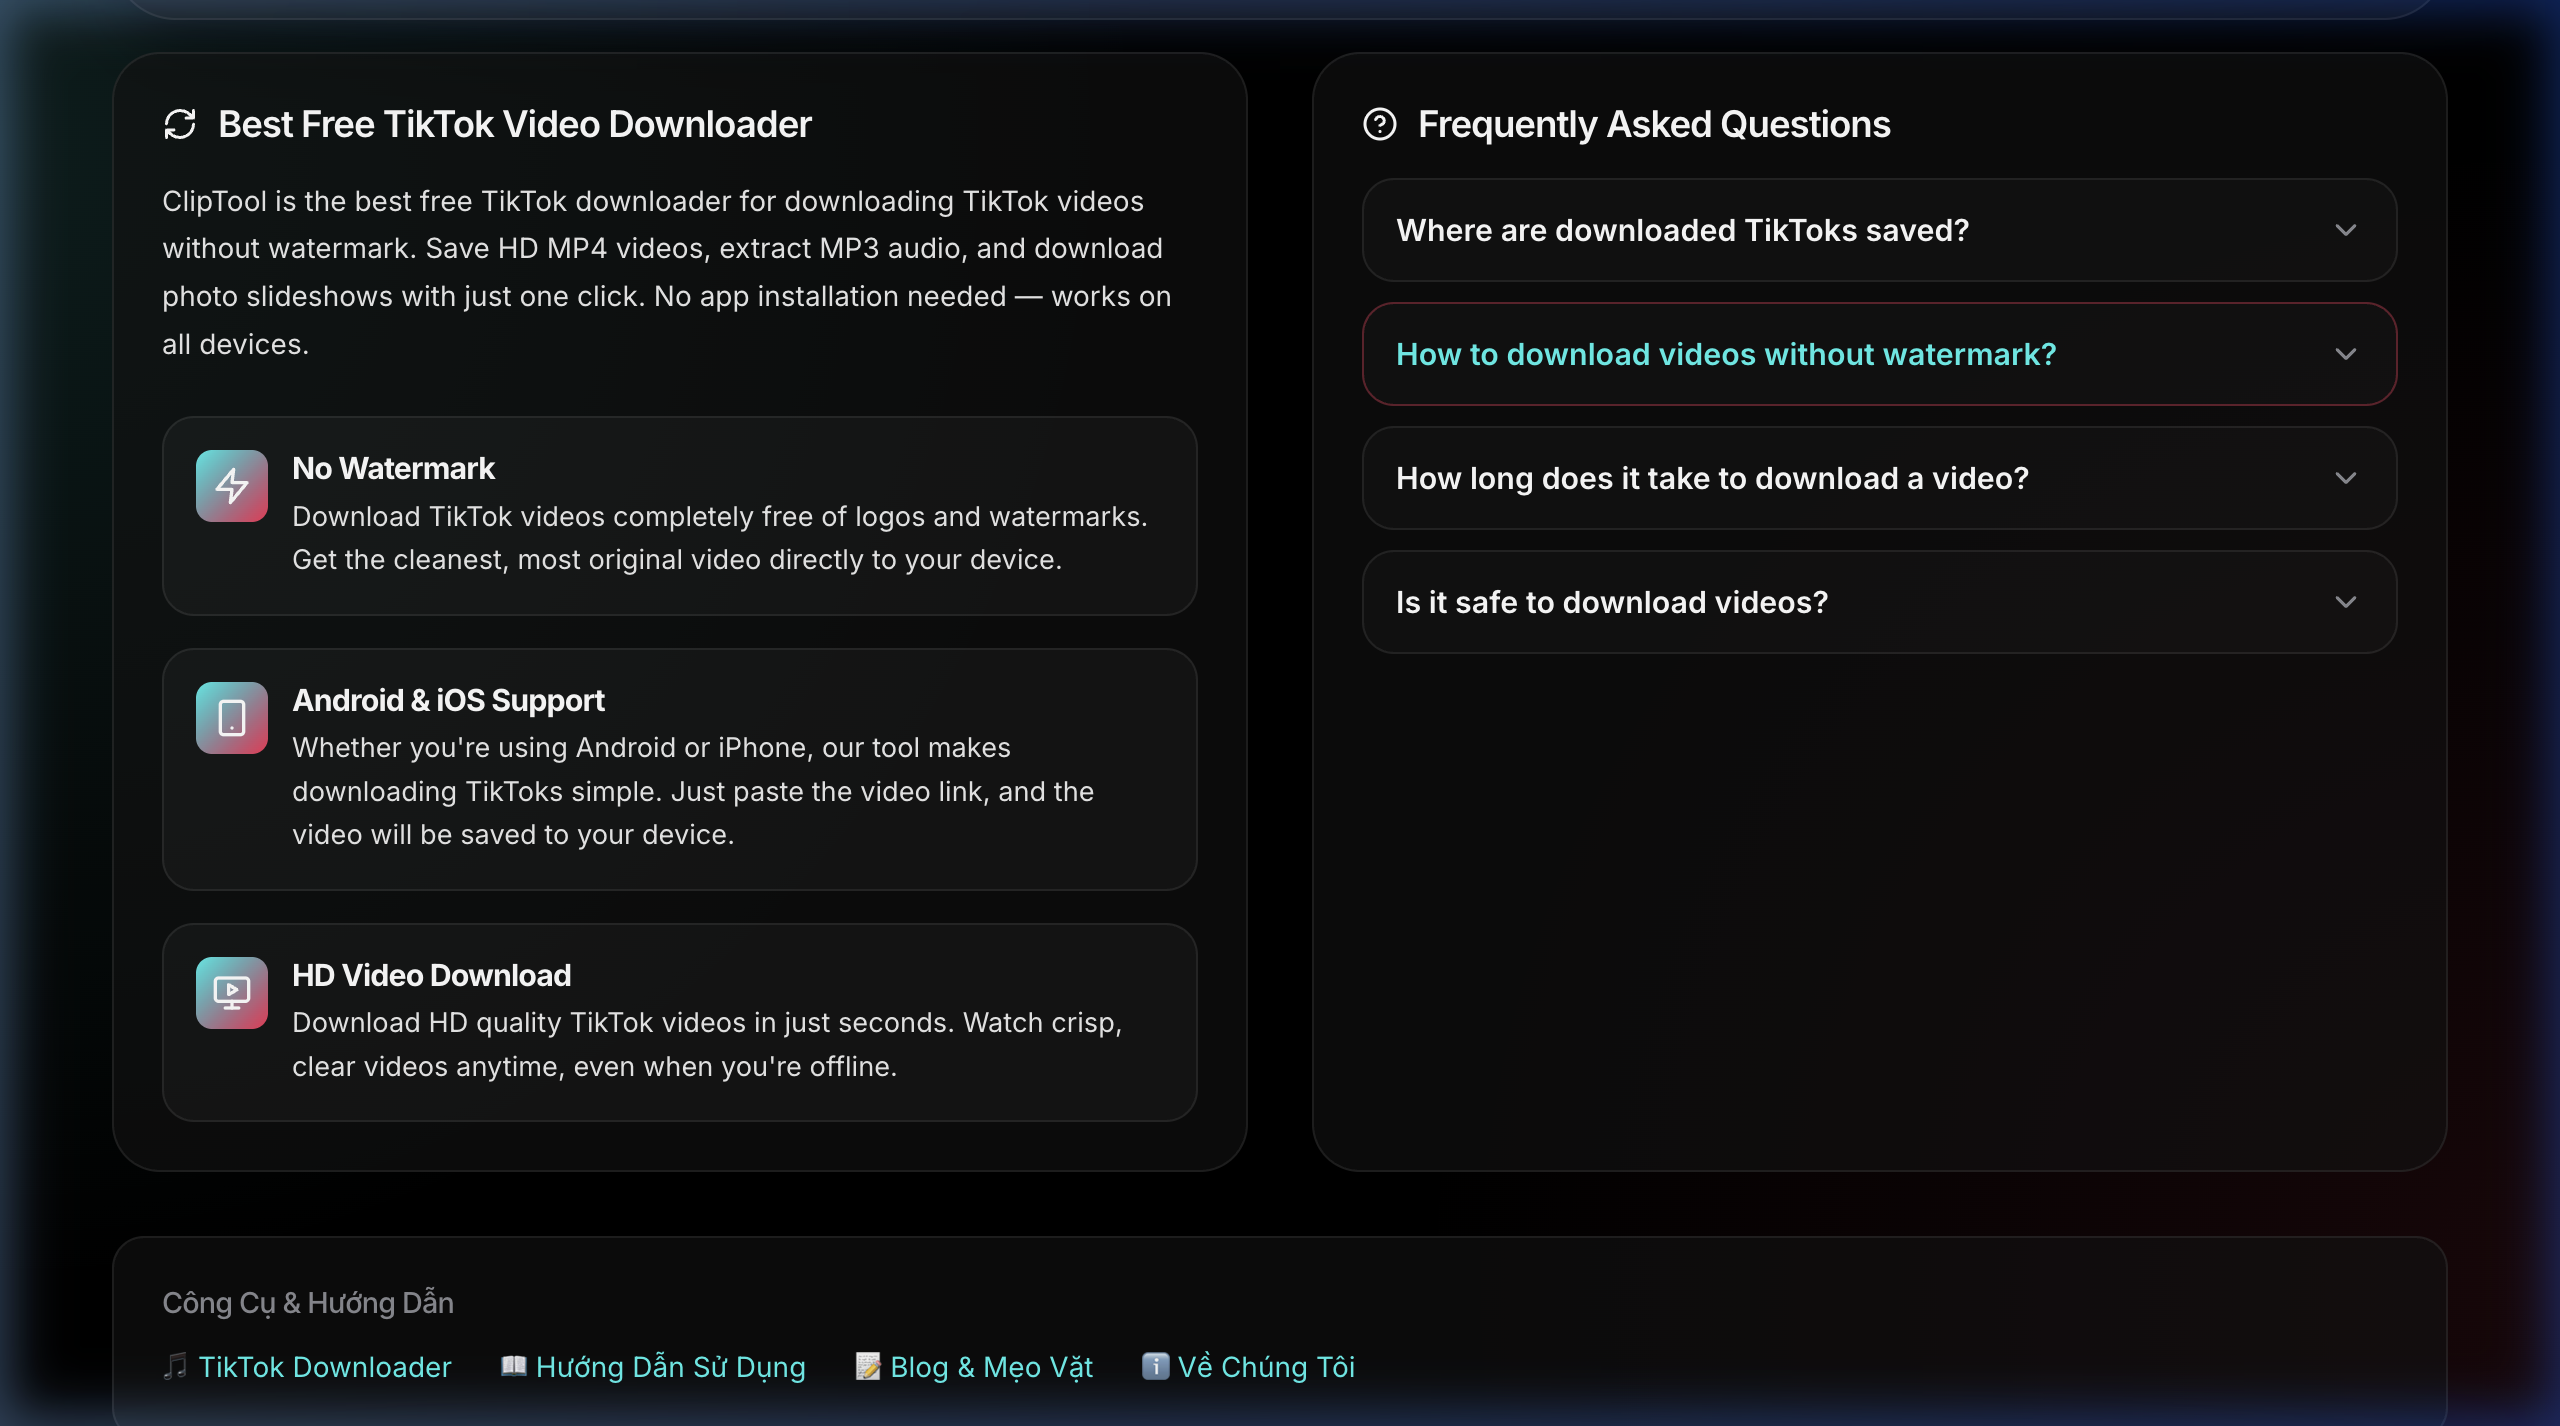Expand chevron for Where are downloaded TikToks saved

[x=2346, y=231]
